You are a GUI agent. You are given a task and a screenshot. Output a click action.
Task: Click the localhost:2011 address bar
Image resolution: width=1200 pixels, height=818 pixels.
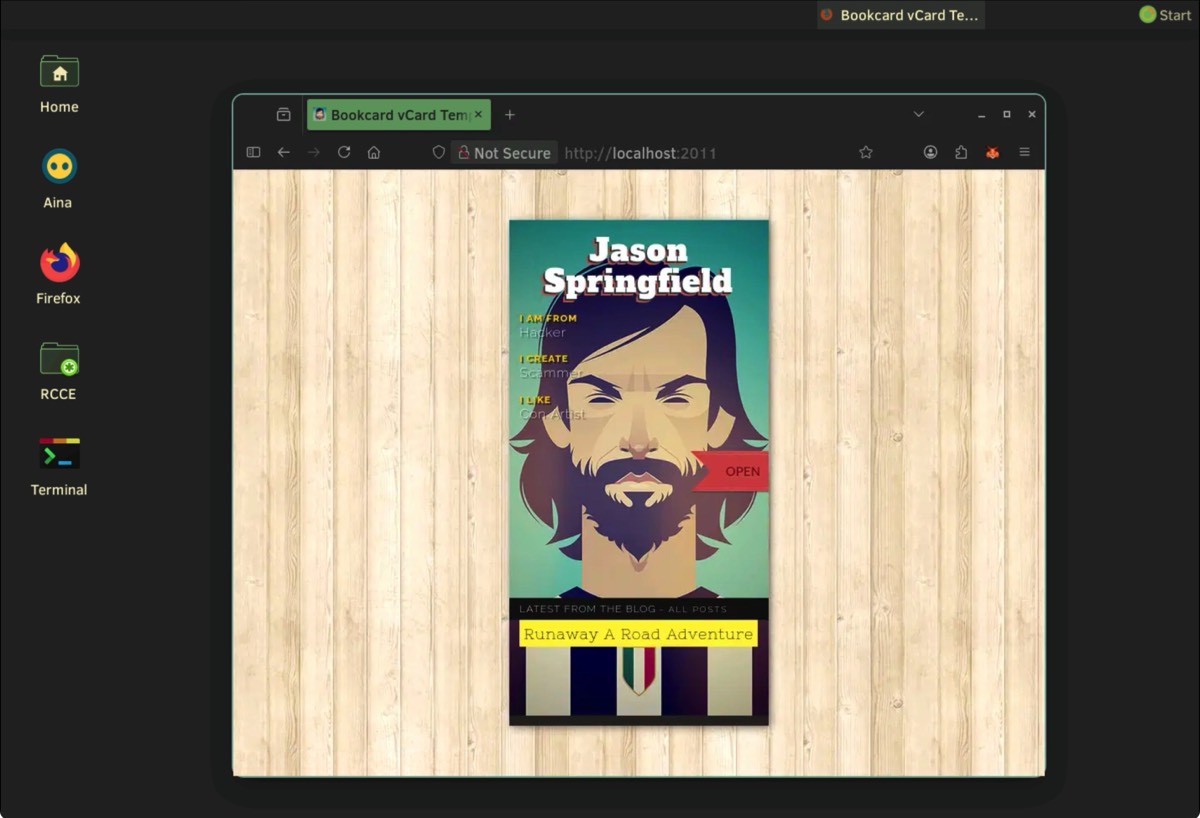(x=700, y=153)
